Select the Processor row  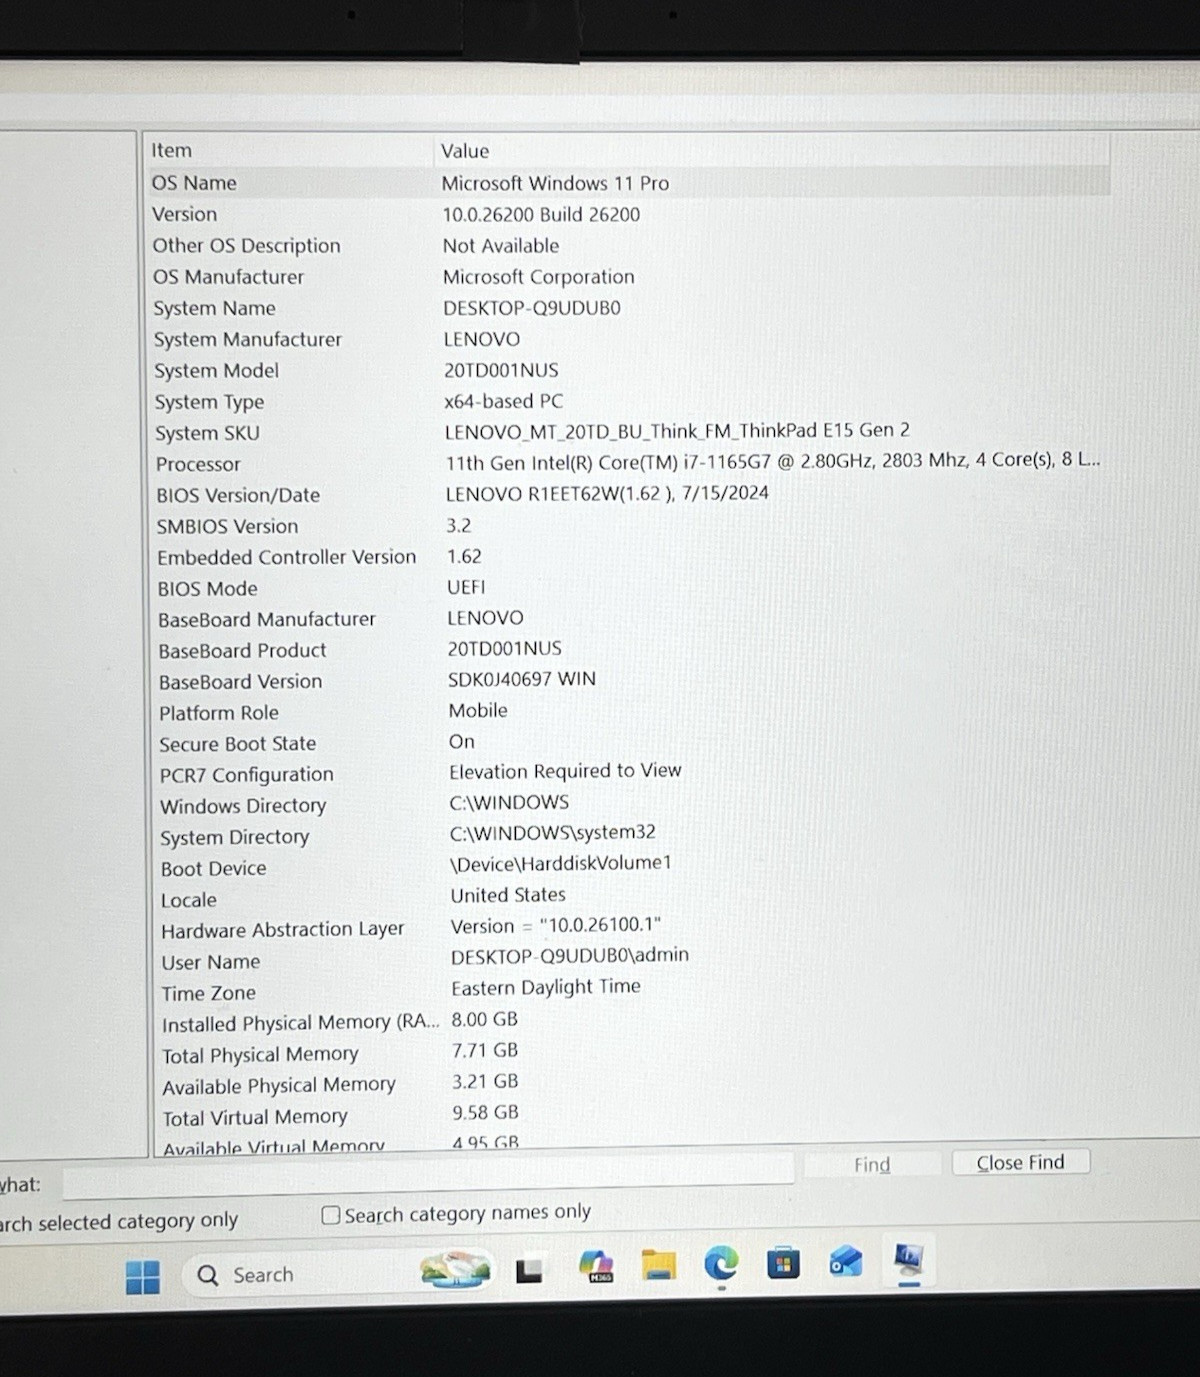click(x=628, y=463)
